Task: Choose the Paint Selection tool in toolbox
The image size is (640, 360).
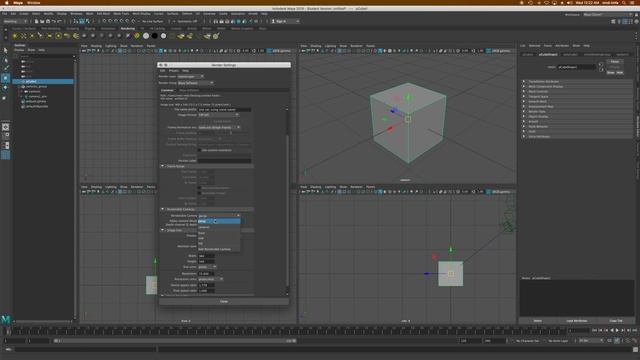Action: pyautogui.click(x=5, y=69)
